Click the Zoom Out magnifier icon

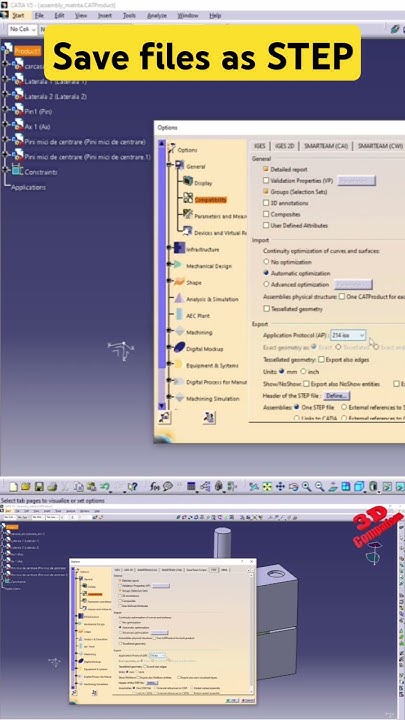coord(320,486)
